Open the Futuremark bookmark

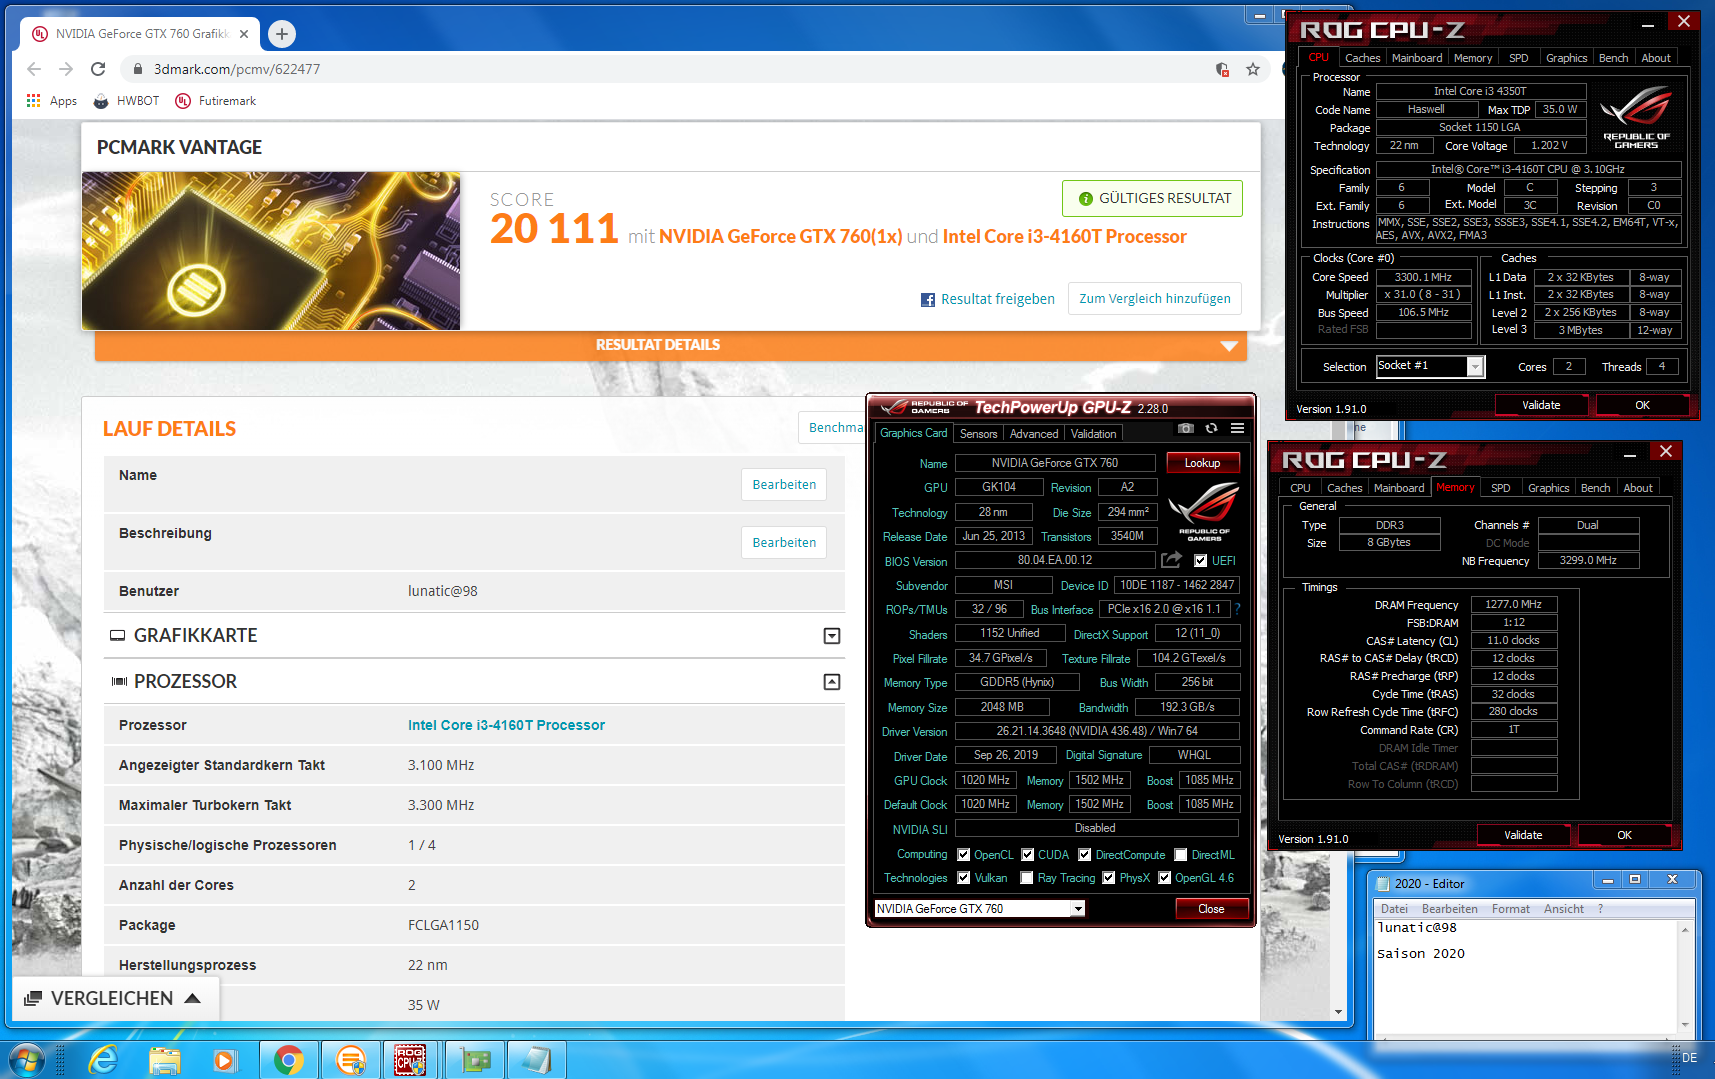[x=216, y=101]
